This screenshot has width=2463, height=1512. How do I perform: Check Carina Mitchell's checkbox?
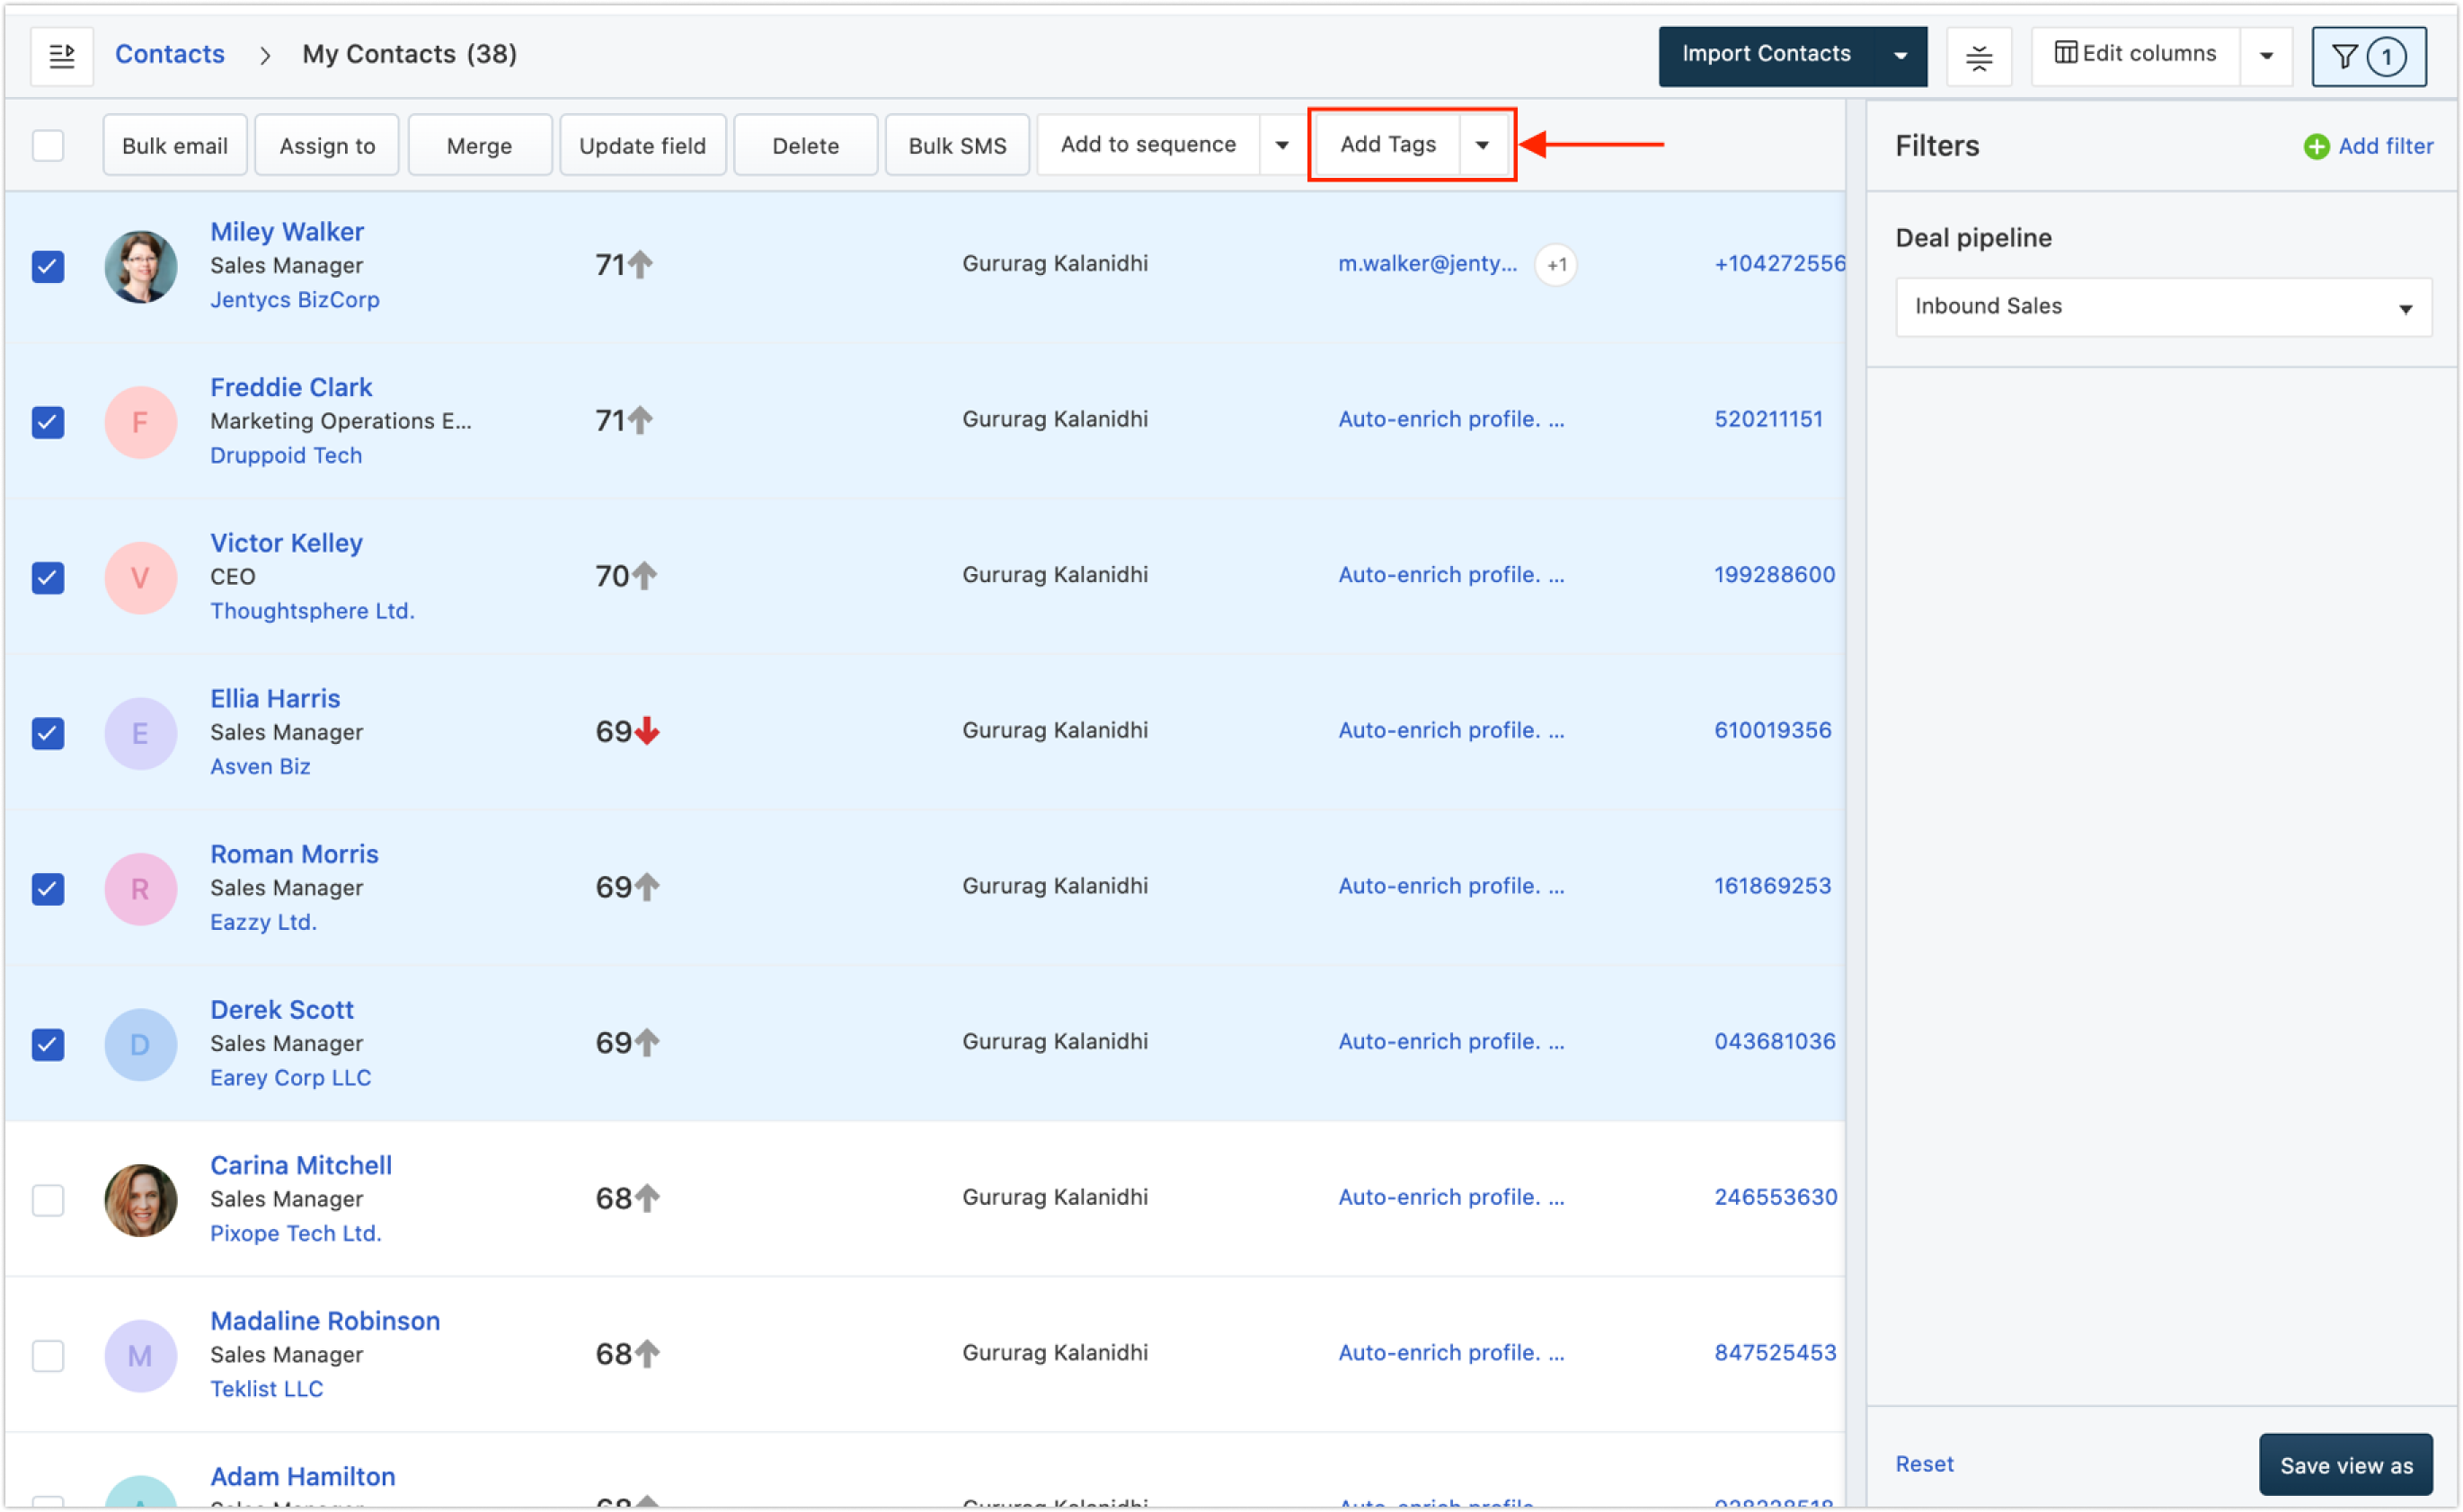(48, 1199)
